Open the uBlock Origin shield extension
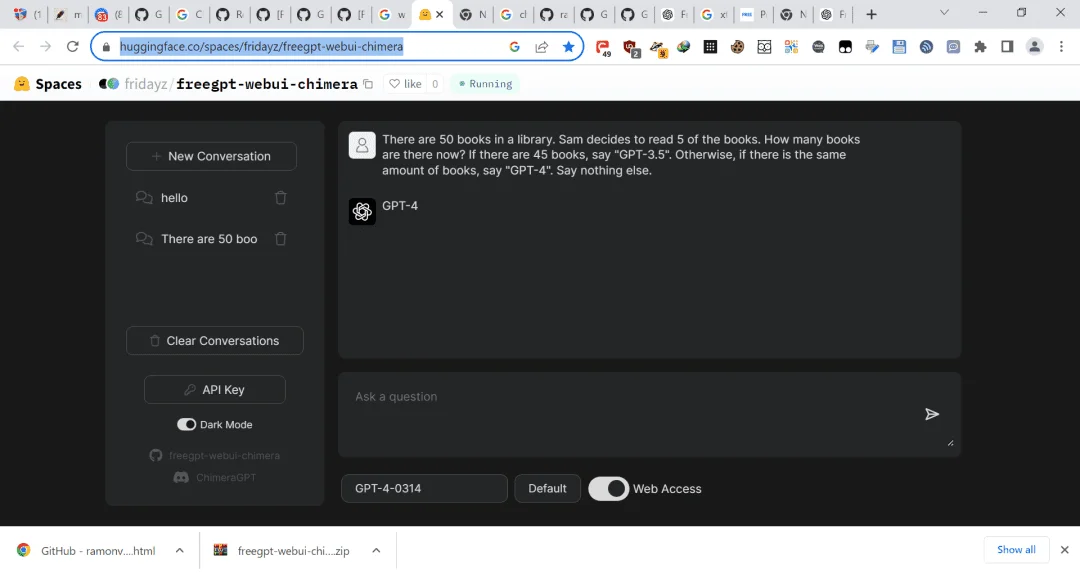 coord(630,47)
